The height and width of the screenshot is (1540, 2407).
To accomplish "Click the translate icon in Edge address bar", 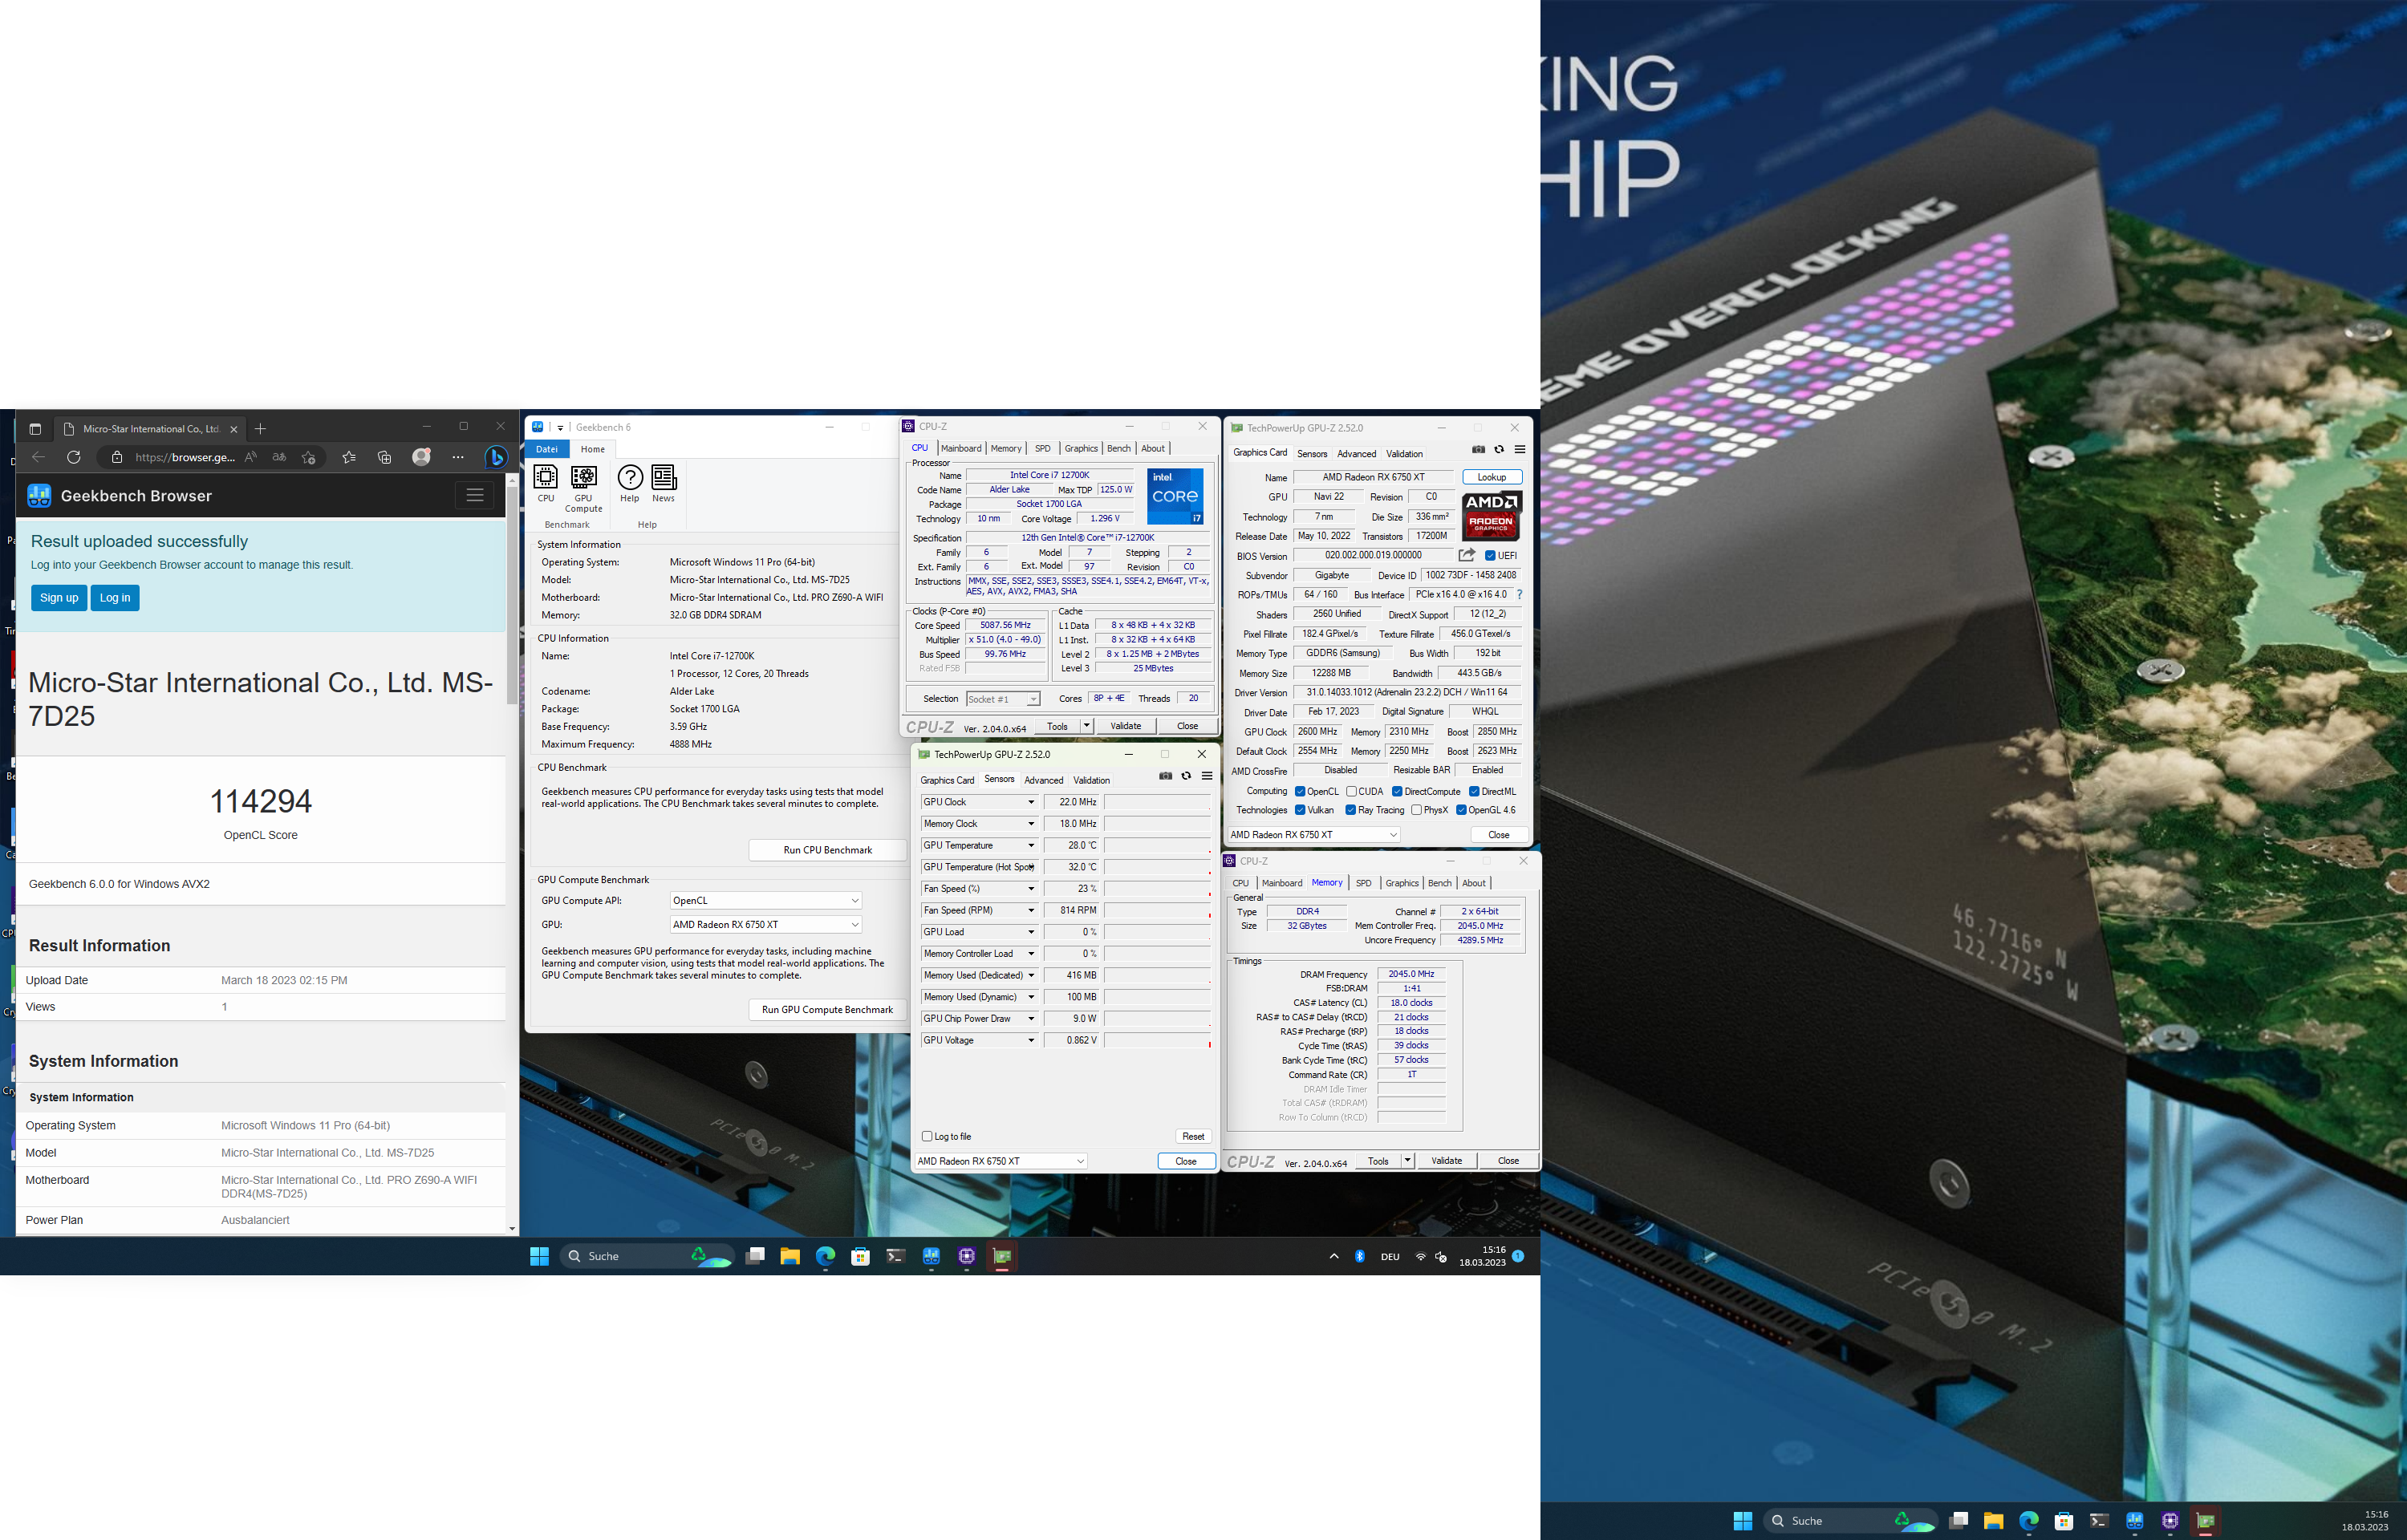I will 279,457.
